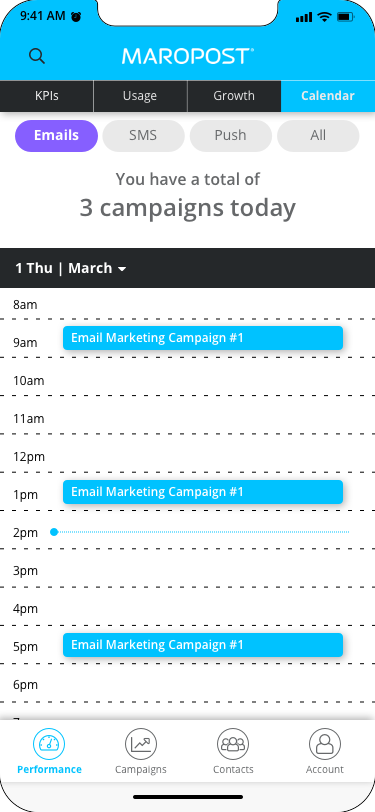This screenshot has height=812, width=375.
Task: Open the Account profile icon
Action: coord(325,744)
